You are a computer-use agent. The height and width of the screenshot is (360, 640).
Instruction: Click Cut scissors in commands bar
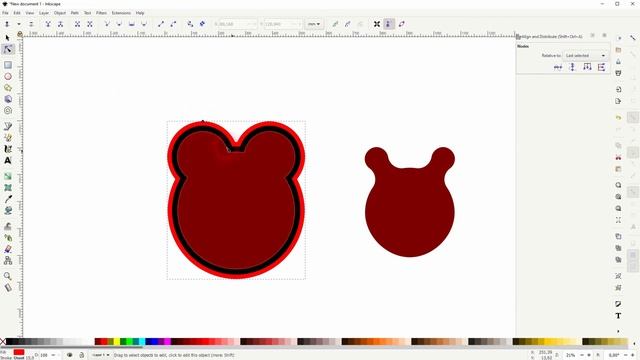[x=618, y=157]
